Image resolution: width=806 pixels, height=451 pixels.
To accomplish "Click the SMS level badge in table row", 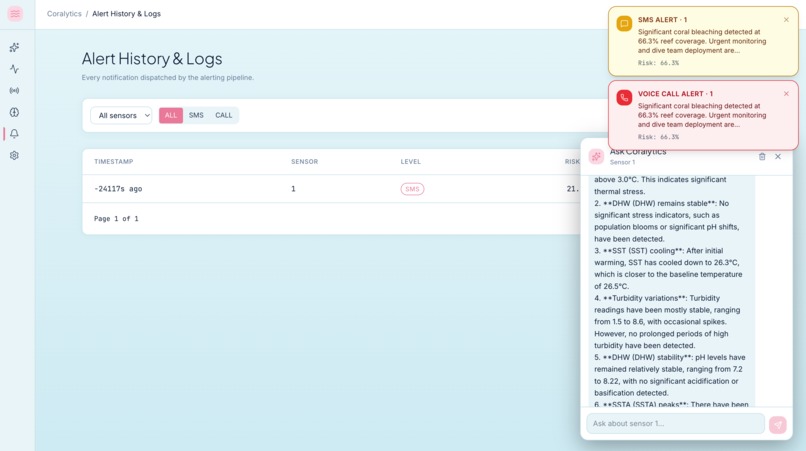I will [x=412, y=189].
